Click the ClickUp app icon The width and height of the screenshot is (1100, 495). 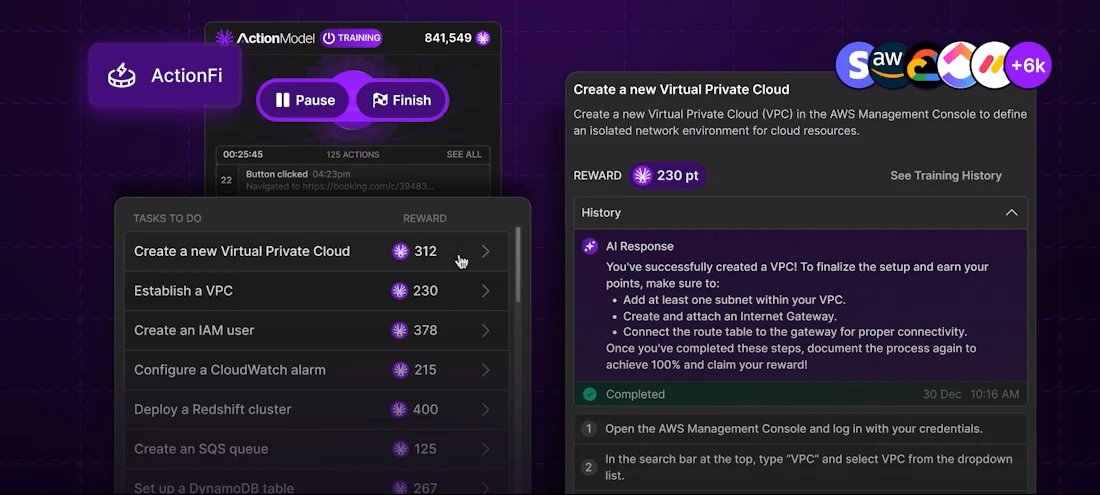(x=958, y=66)
